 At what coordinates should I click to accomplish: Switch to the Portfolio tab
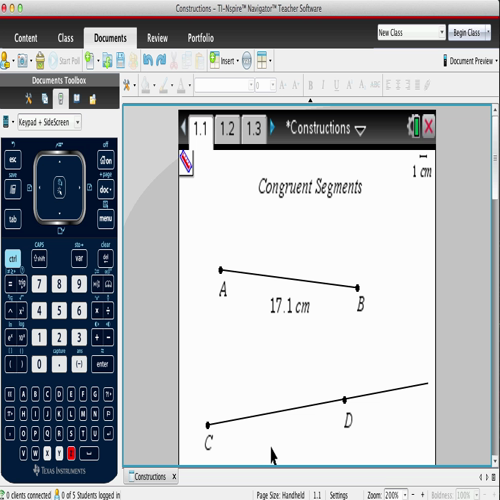(201, 38)
